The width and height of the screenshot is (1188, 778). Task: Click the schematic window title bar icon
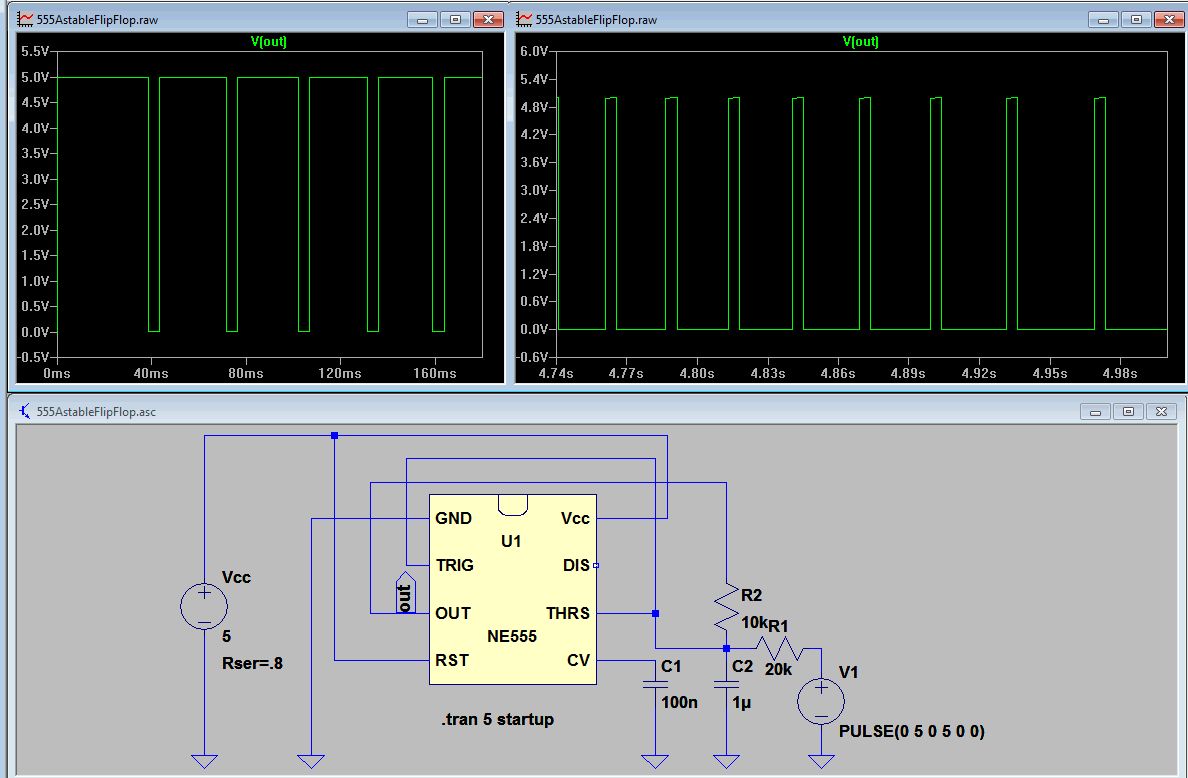click(x=25, y=411)
